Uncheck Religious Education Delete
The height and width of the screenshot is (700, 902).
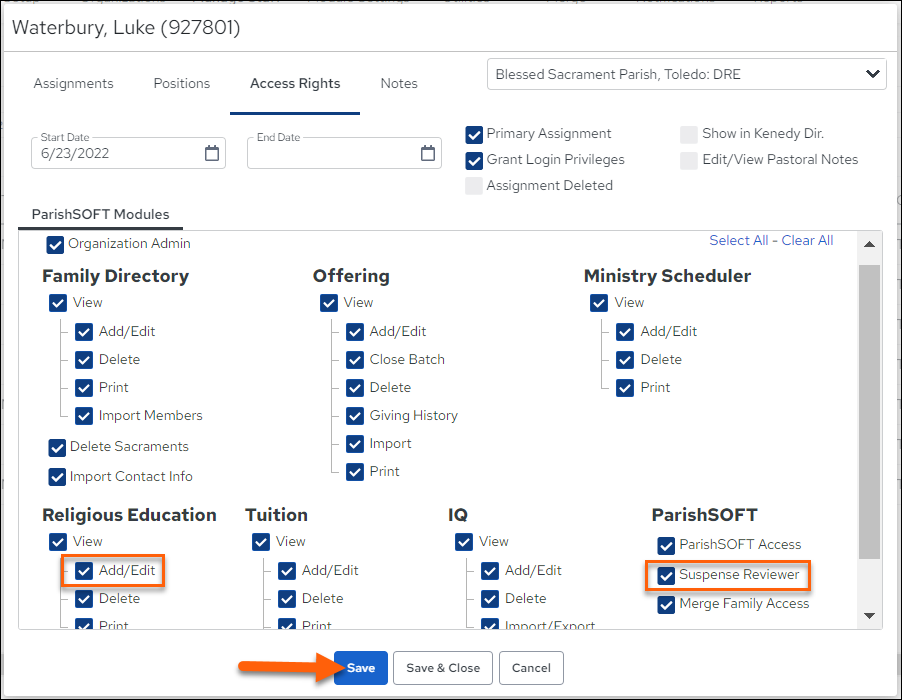[84, 599]
